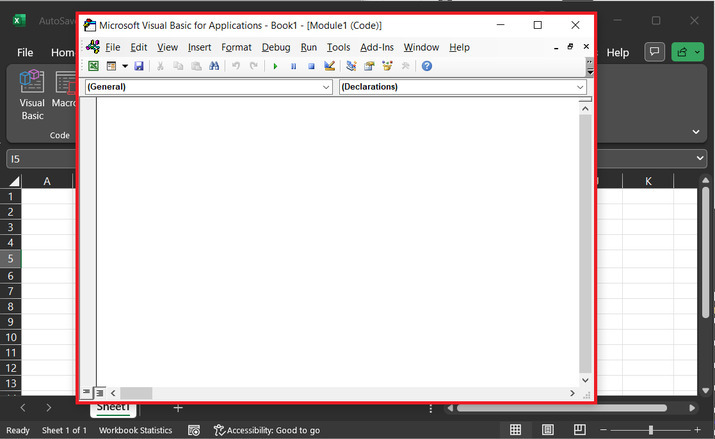
Task: Click the View Microsoft Excel icon
Action: tap(93, 66)
